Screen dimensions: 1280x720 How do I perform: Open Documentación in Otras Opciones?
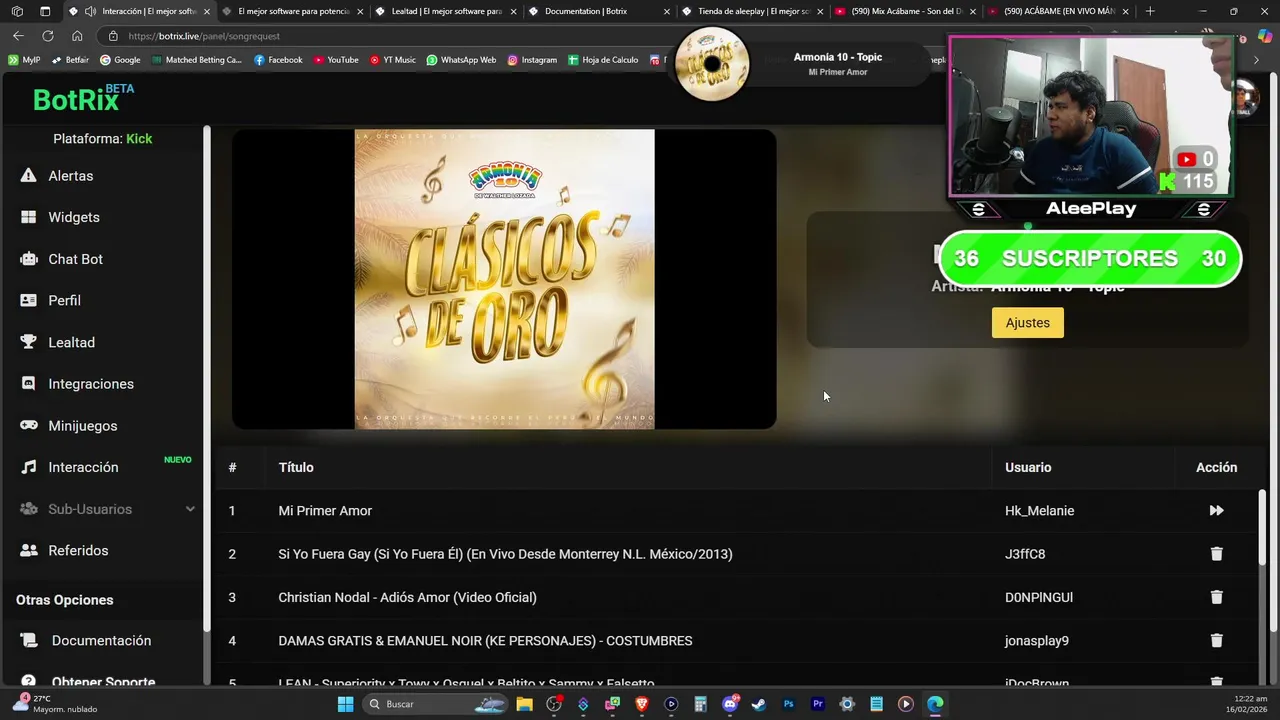pos(101,641)
